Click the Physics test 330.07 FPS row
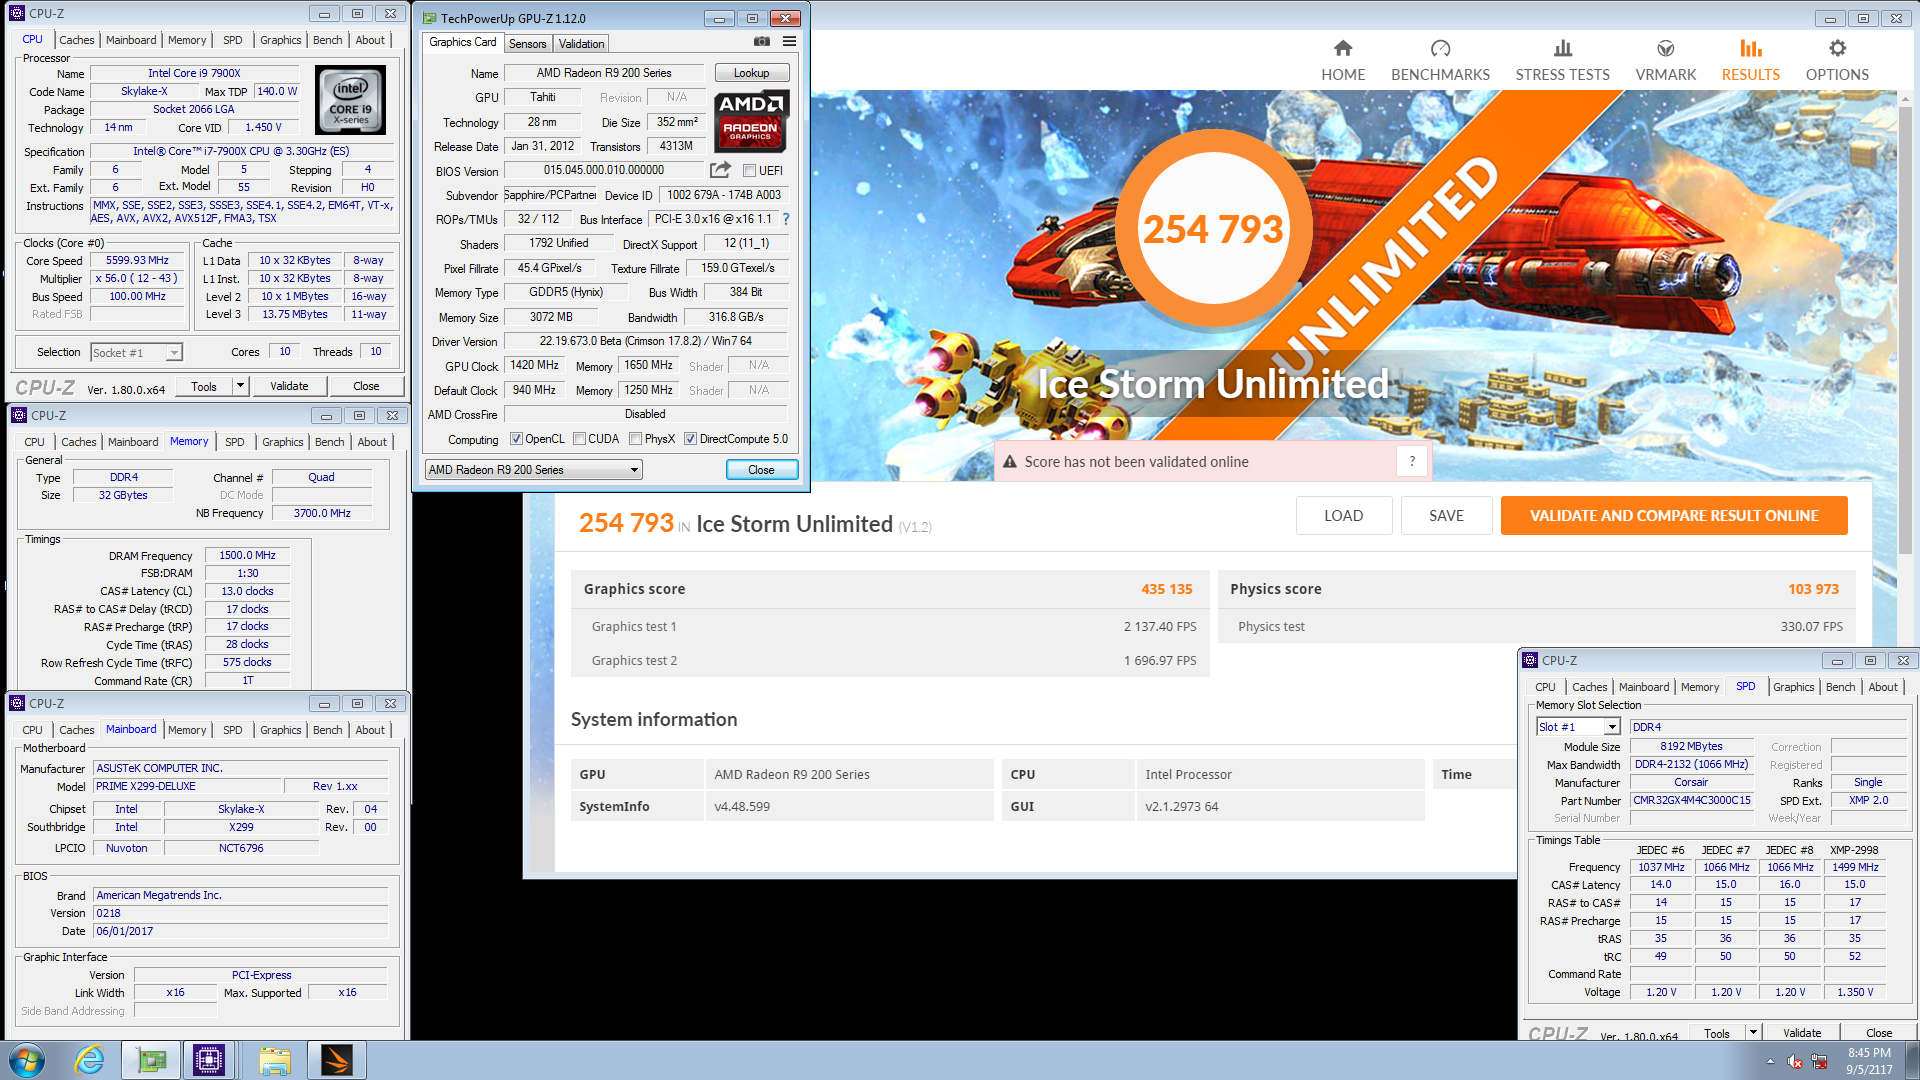1920x1080 pixels. (1537, 626)
